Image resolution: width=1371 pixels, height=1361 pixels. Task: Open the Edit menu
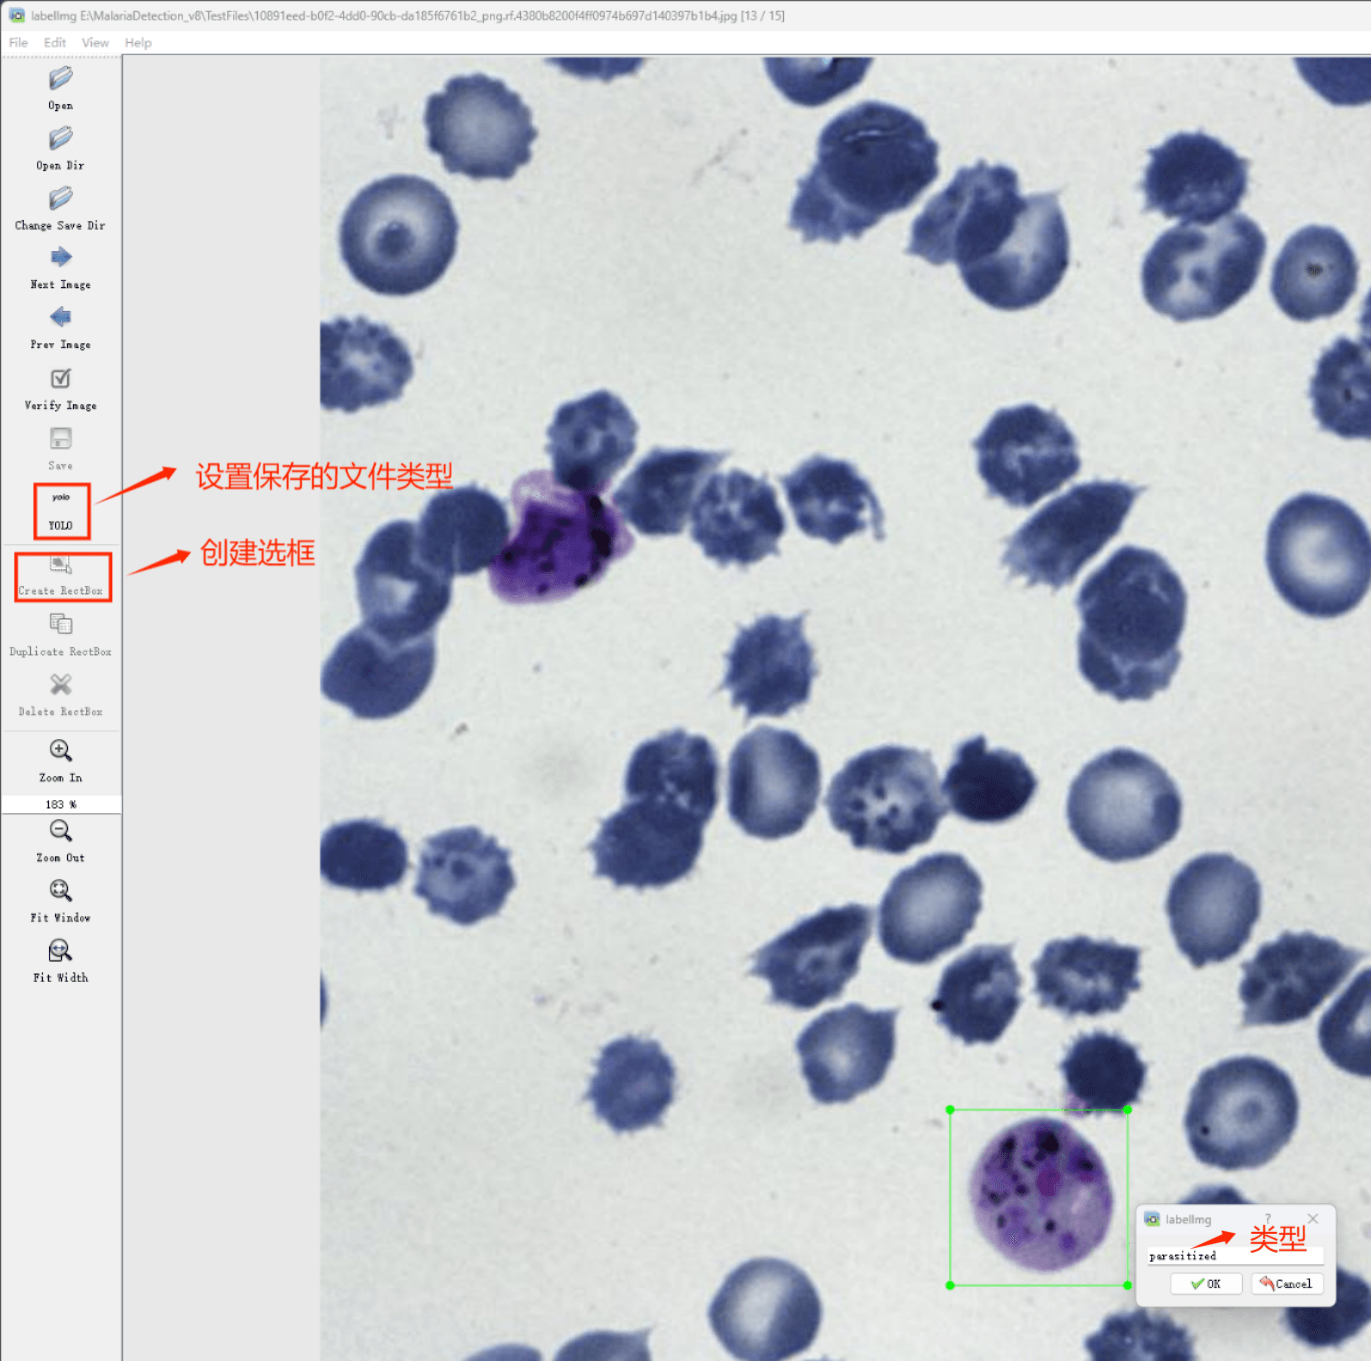point(55,43)
